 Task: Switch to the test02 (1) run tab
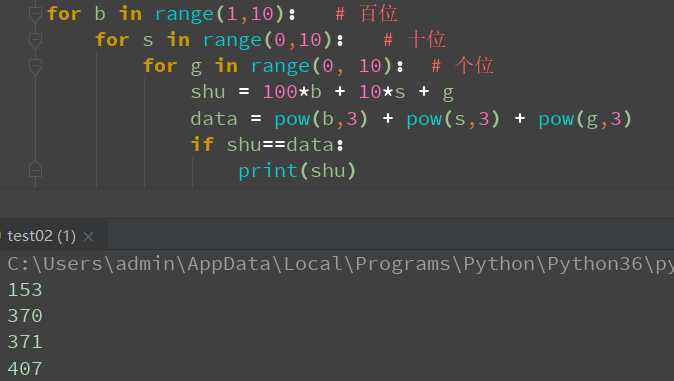pos(41,236)
